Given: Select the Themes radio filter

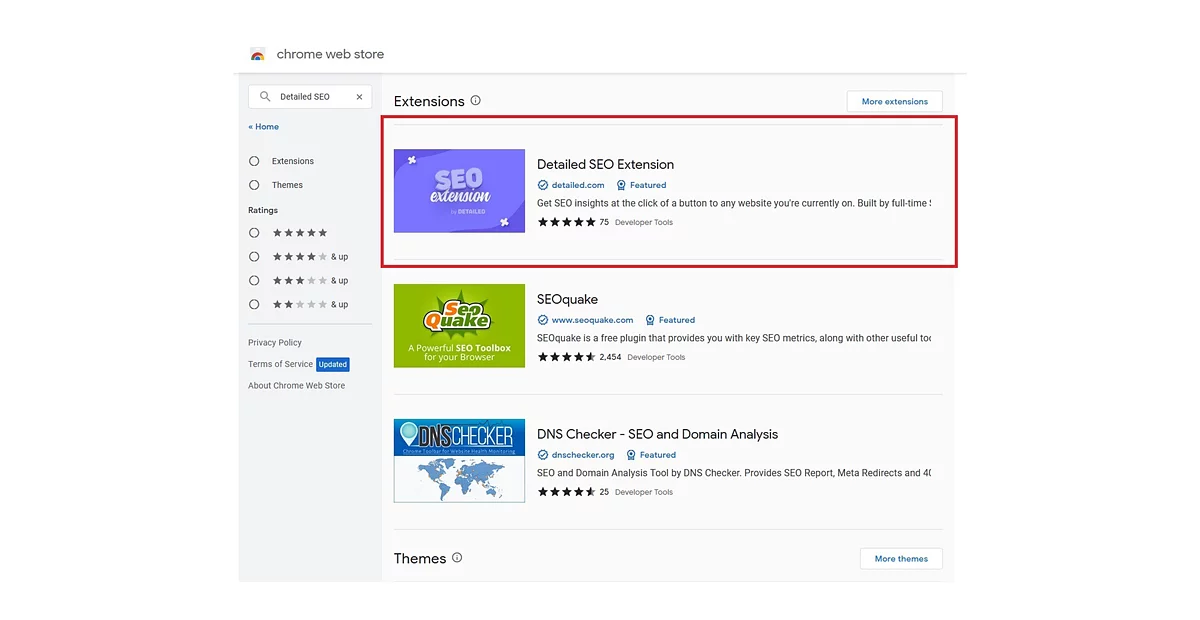Looking at the screenshot, I should click(x=254, y=185).
